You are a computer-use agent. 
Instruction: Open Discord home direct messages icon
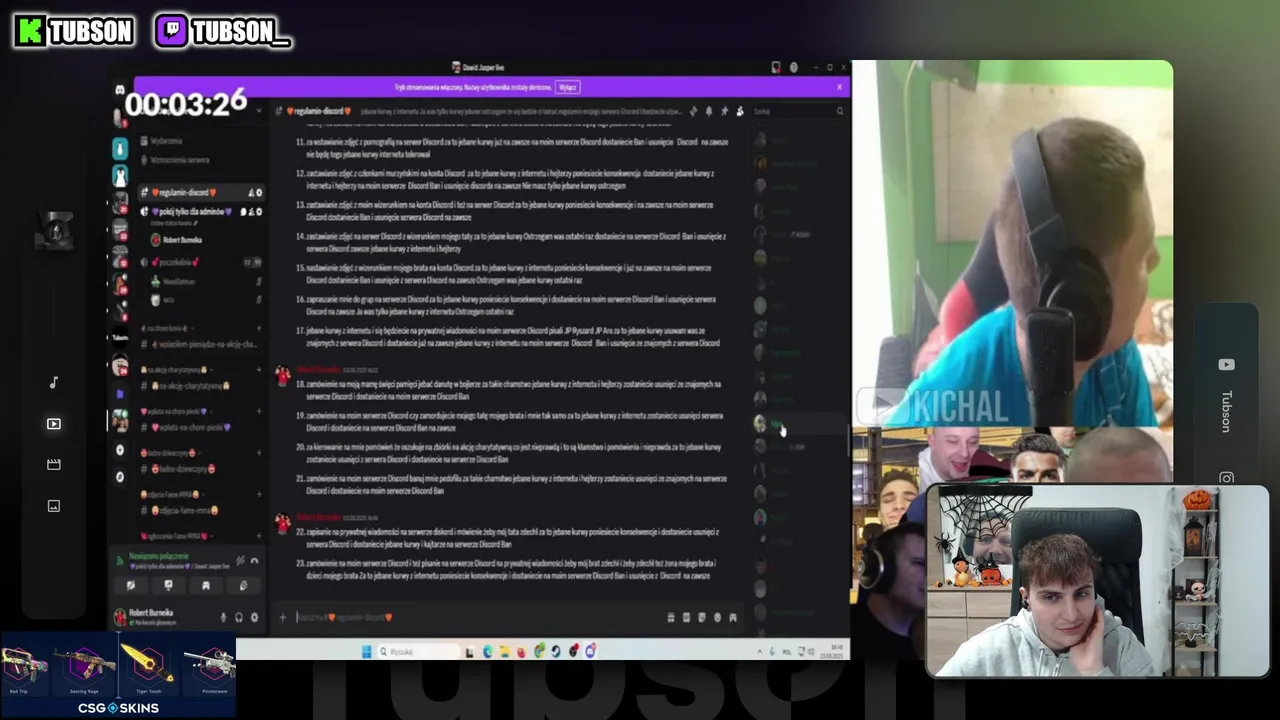[120, 89]
